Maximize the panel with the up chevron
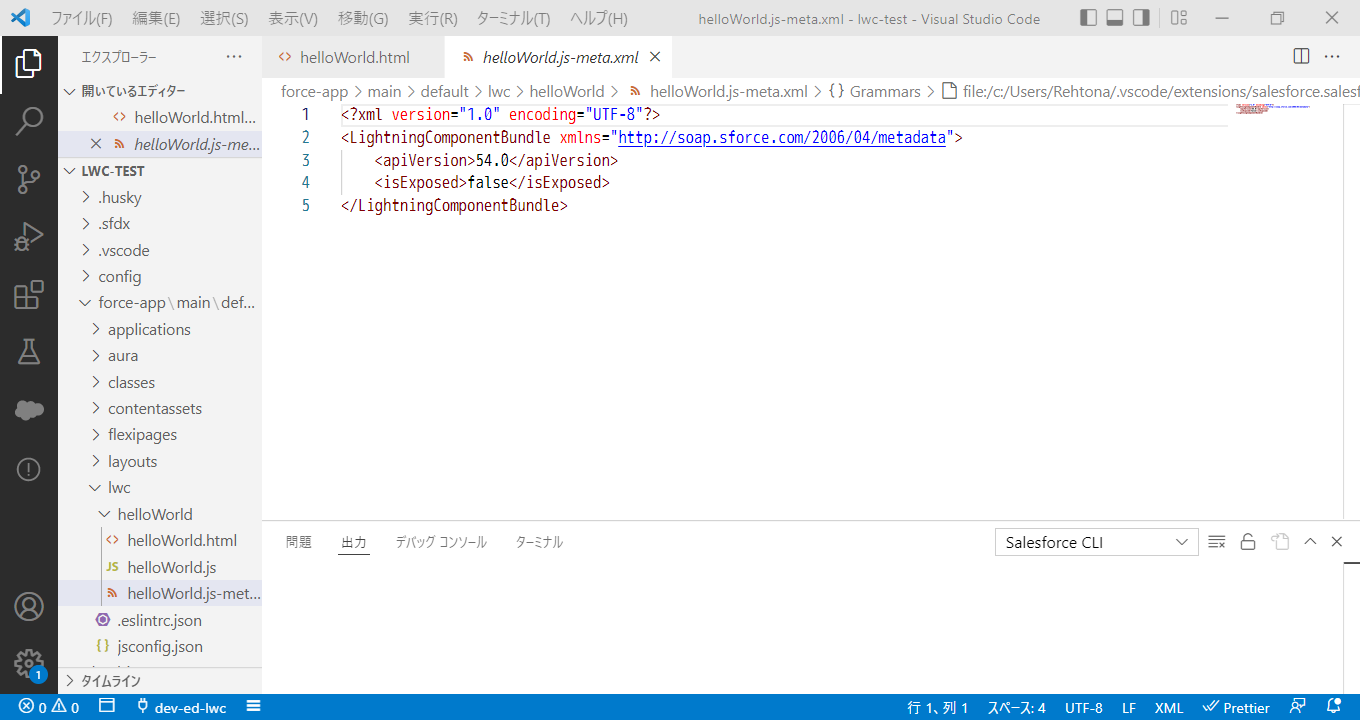 pos(1310,542)
